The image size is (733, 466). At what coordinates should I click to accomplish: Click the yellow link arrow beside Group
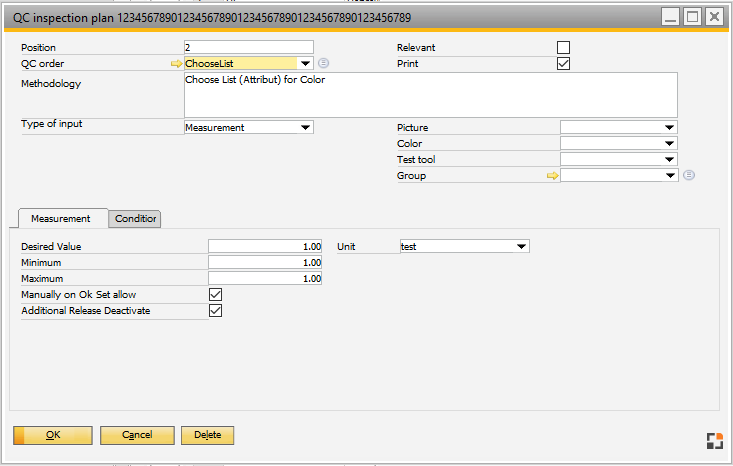click(552, 176)
